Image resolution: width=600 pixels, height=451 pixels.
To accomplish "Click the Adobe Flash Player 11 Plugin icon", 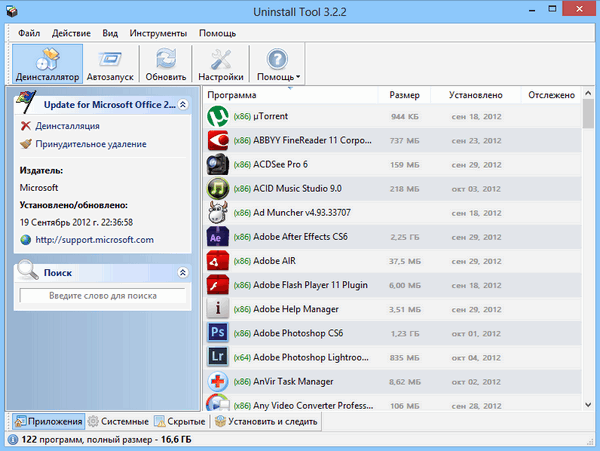I will pyautogui.click(x=218, y=285).
